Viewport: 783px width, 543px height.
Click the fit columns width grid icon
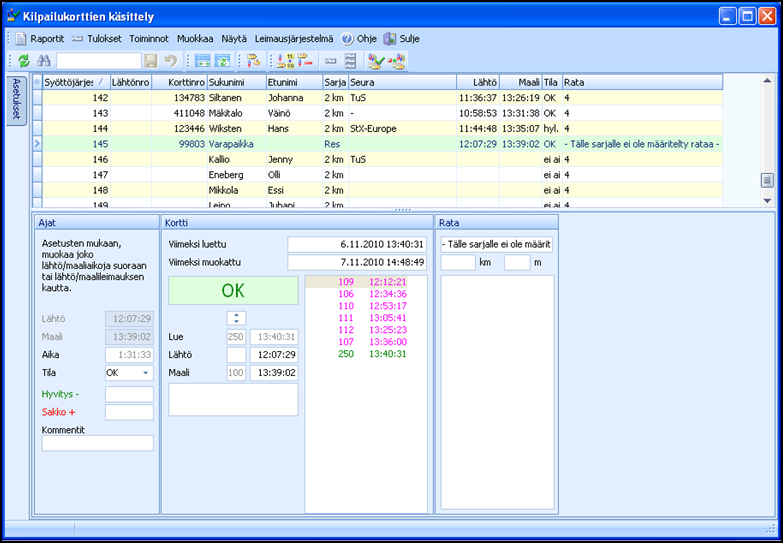[x=202, y=61]
